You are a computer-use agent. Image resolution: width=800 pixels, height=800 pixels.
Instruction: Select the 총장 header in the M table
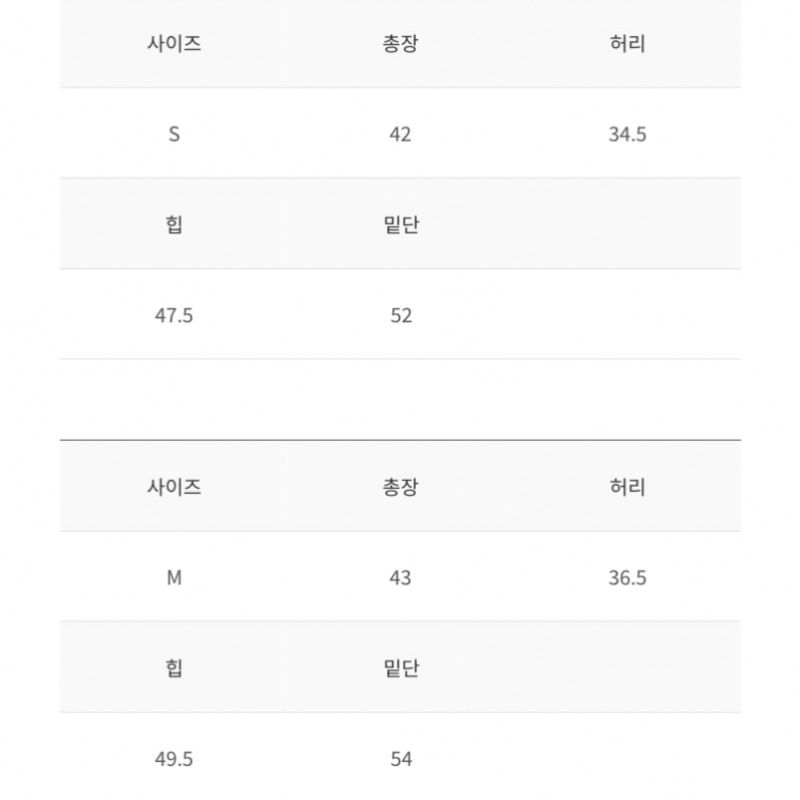coord(401,487)
